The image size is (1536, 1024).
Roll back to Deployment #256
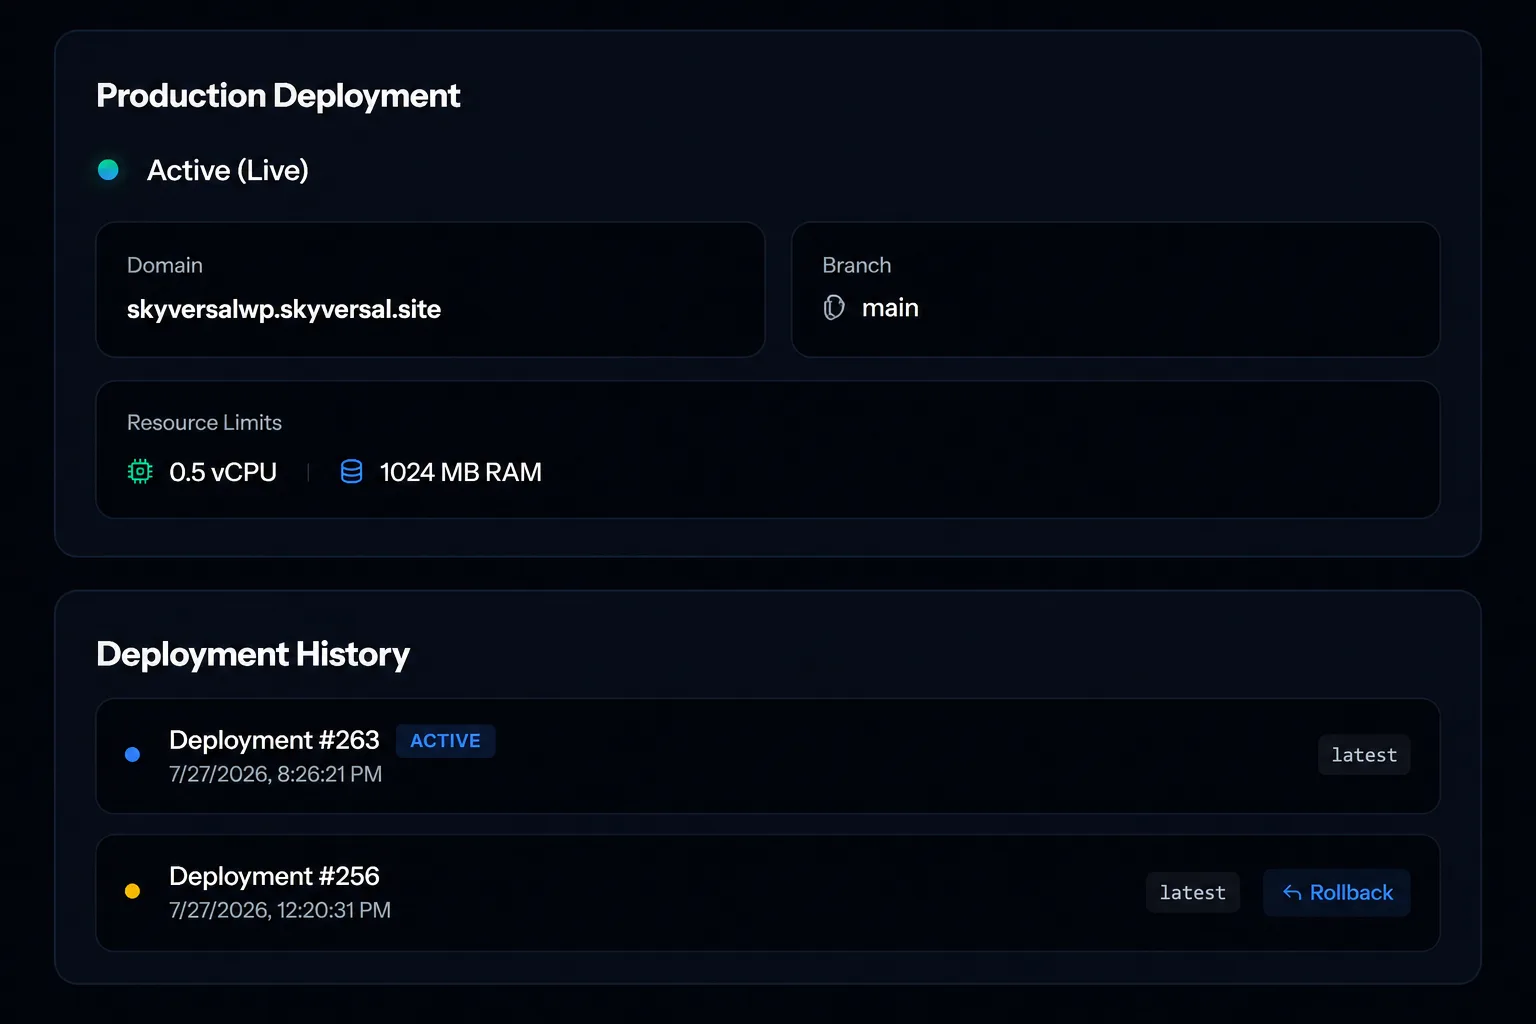[x=1337, y=893]
